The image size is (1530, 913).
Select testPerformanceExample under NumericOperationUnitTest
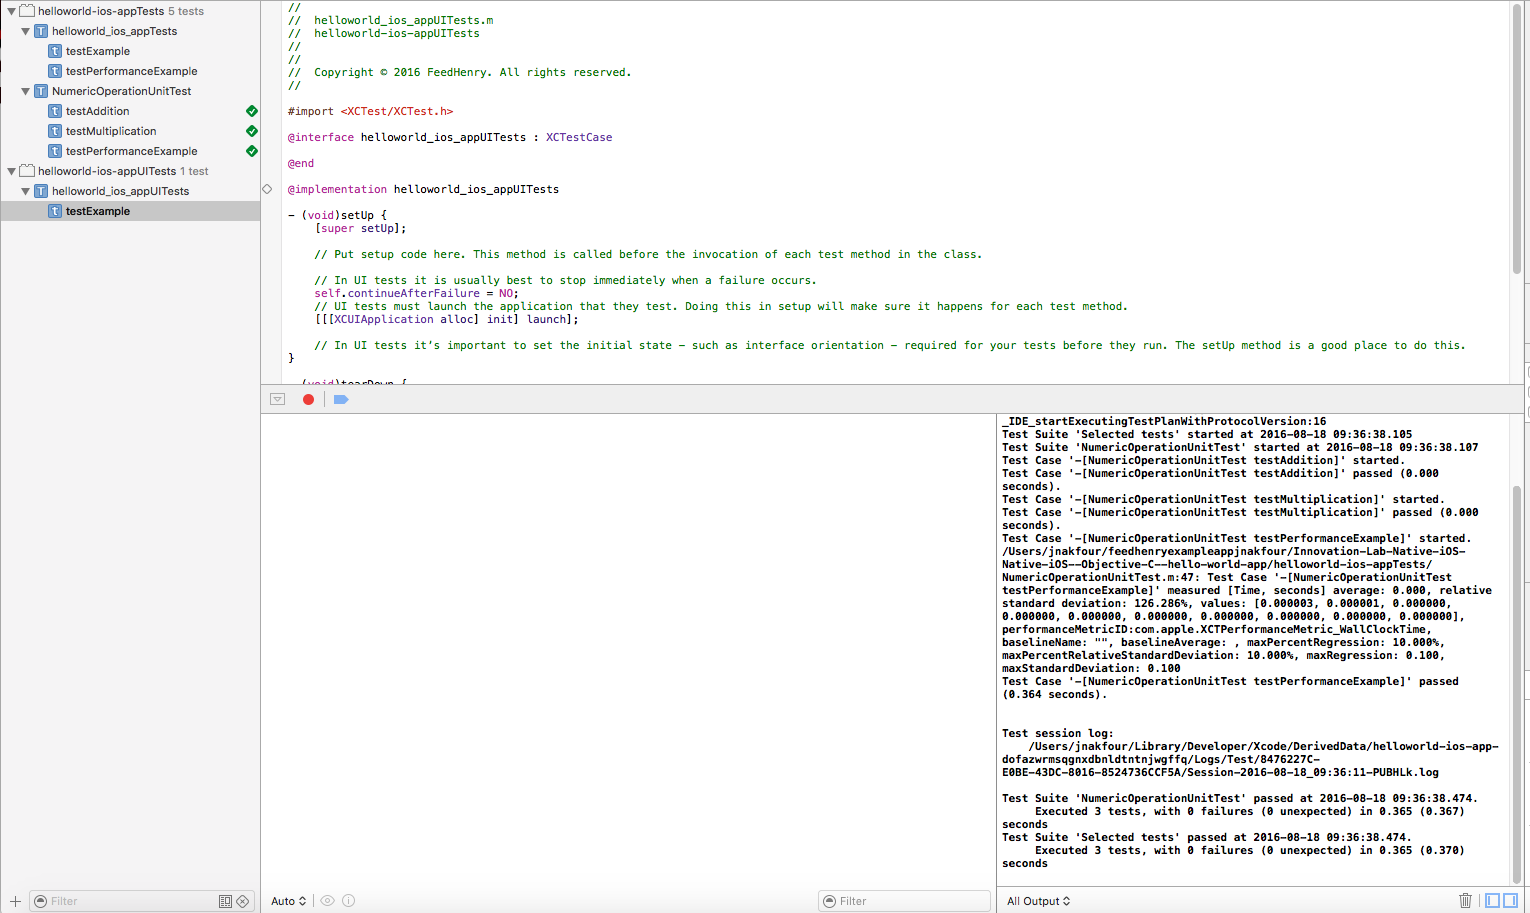(130, 151)
